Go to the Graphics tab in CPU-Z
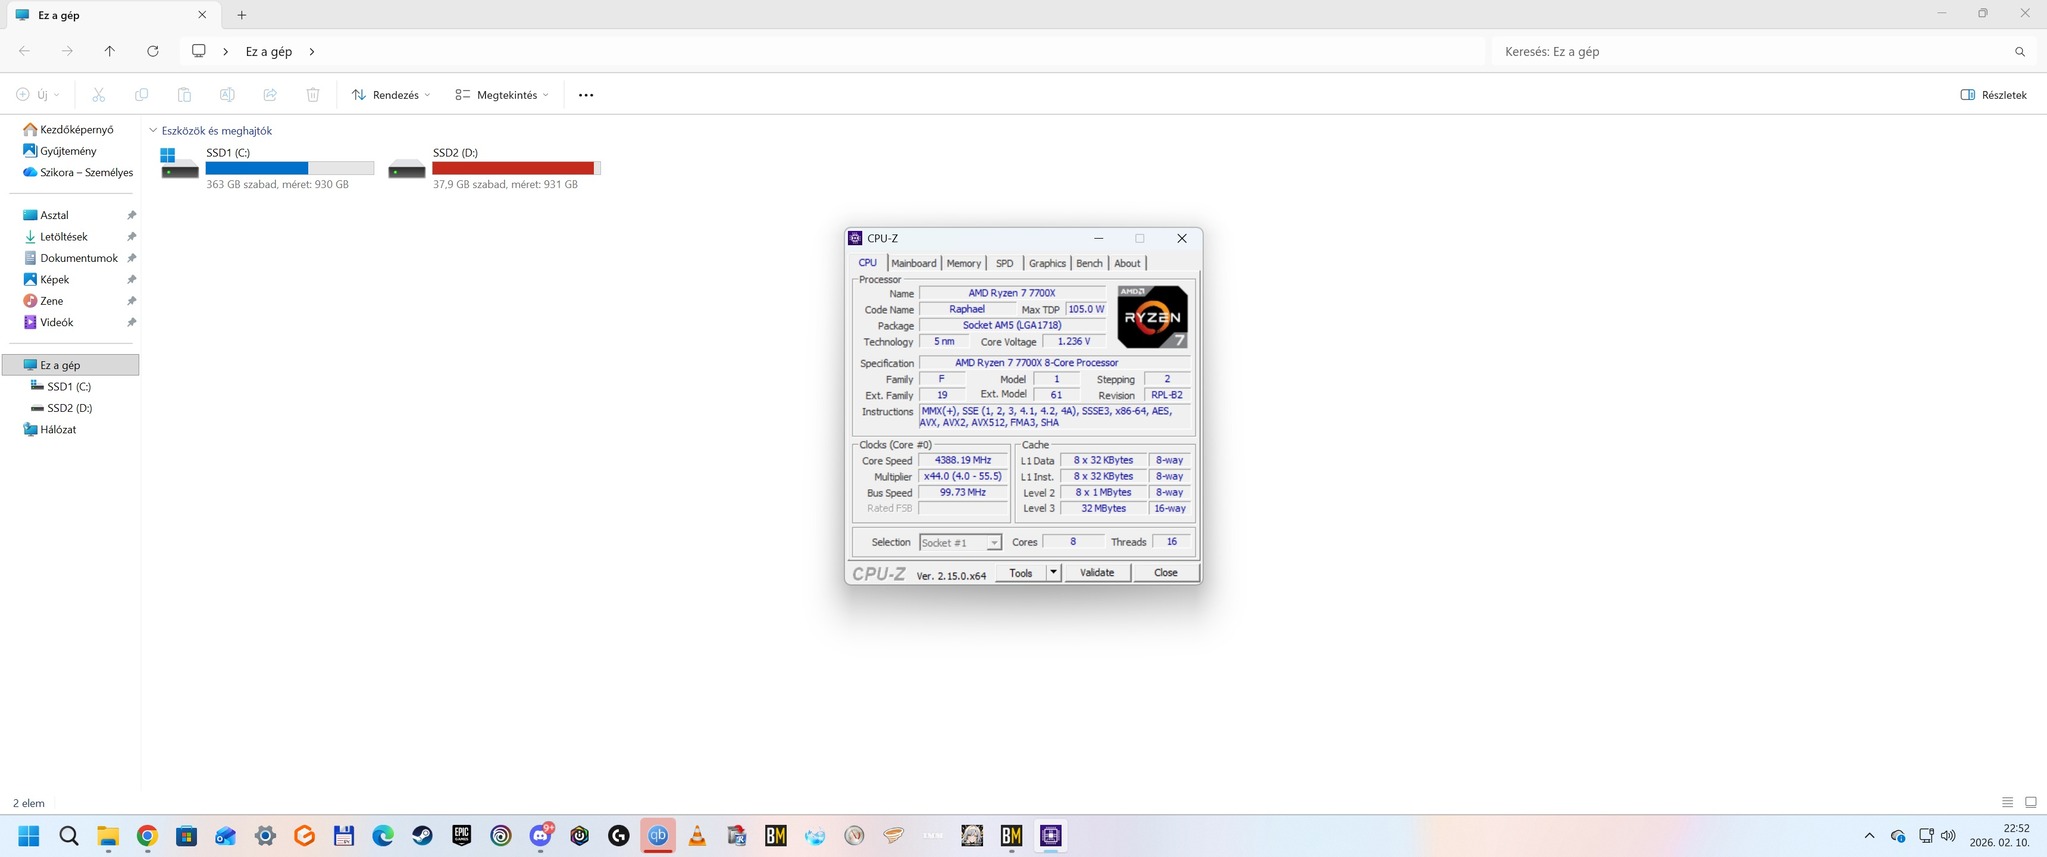The height and width of the screenshot is (857, 2047). (1047, 263)
